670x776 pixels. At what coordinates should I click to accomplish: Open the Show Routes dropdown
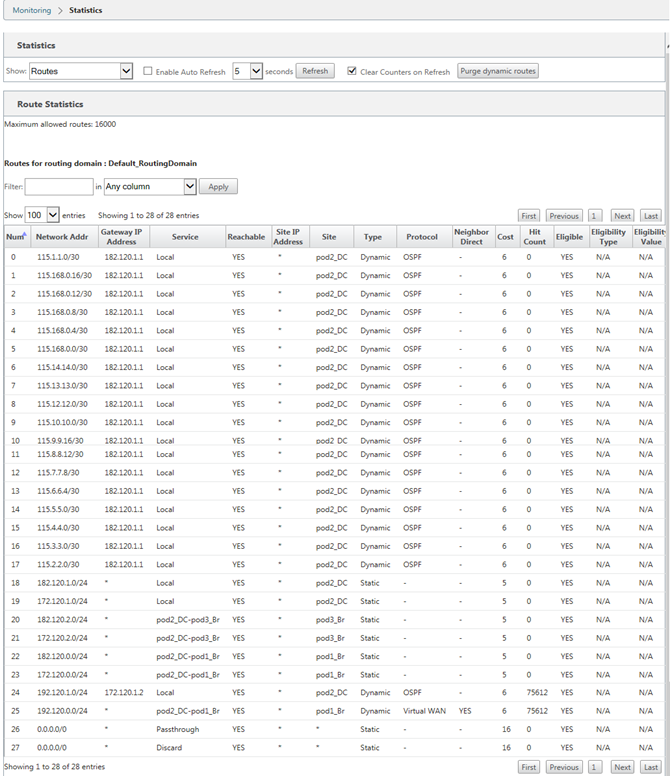point(81,71)
